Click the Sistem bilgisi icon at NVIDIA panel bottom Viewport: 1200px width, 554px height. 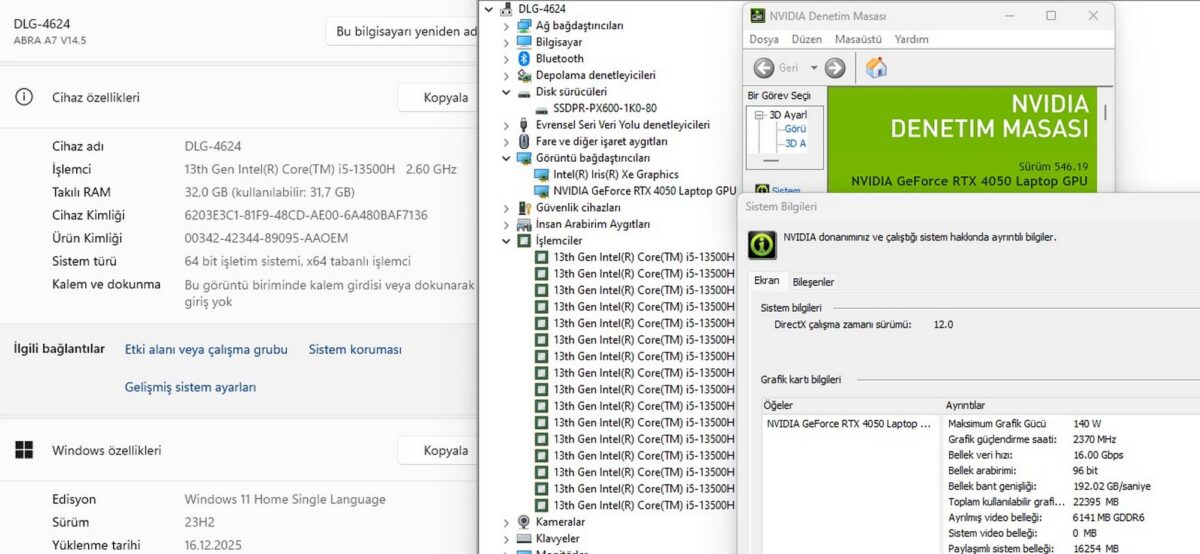[x=762, y=190]
